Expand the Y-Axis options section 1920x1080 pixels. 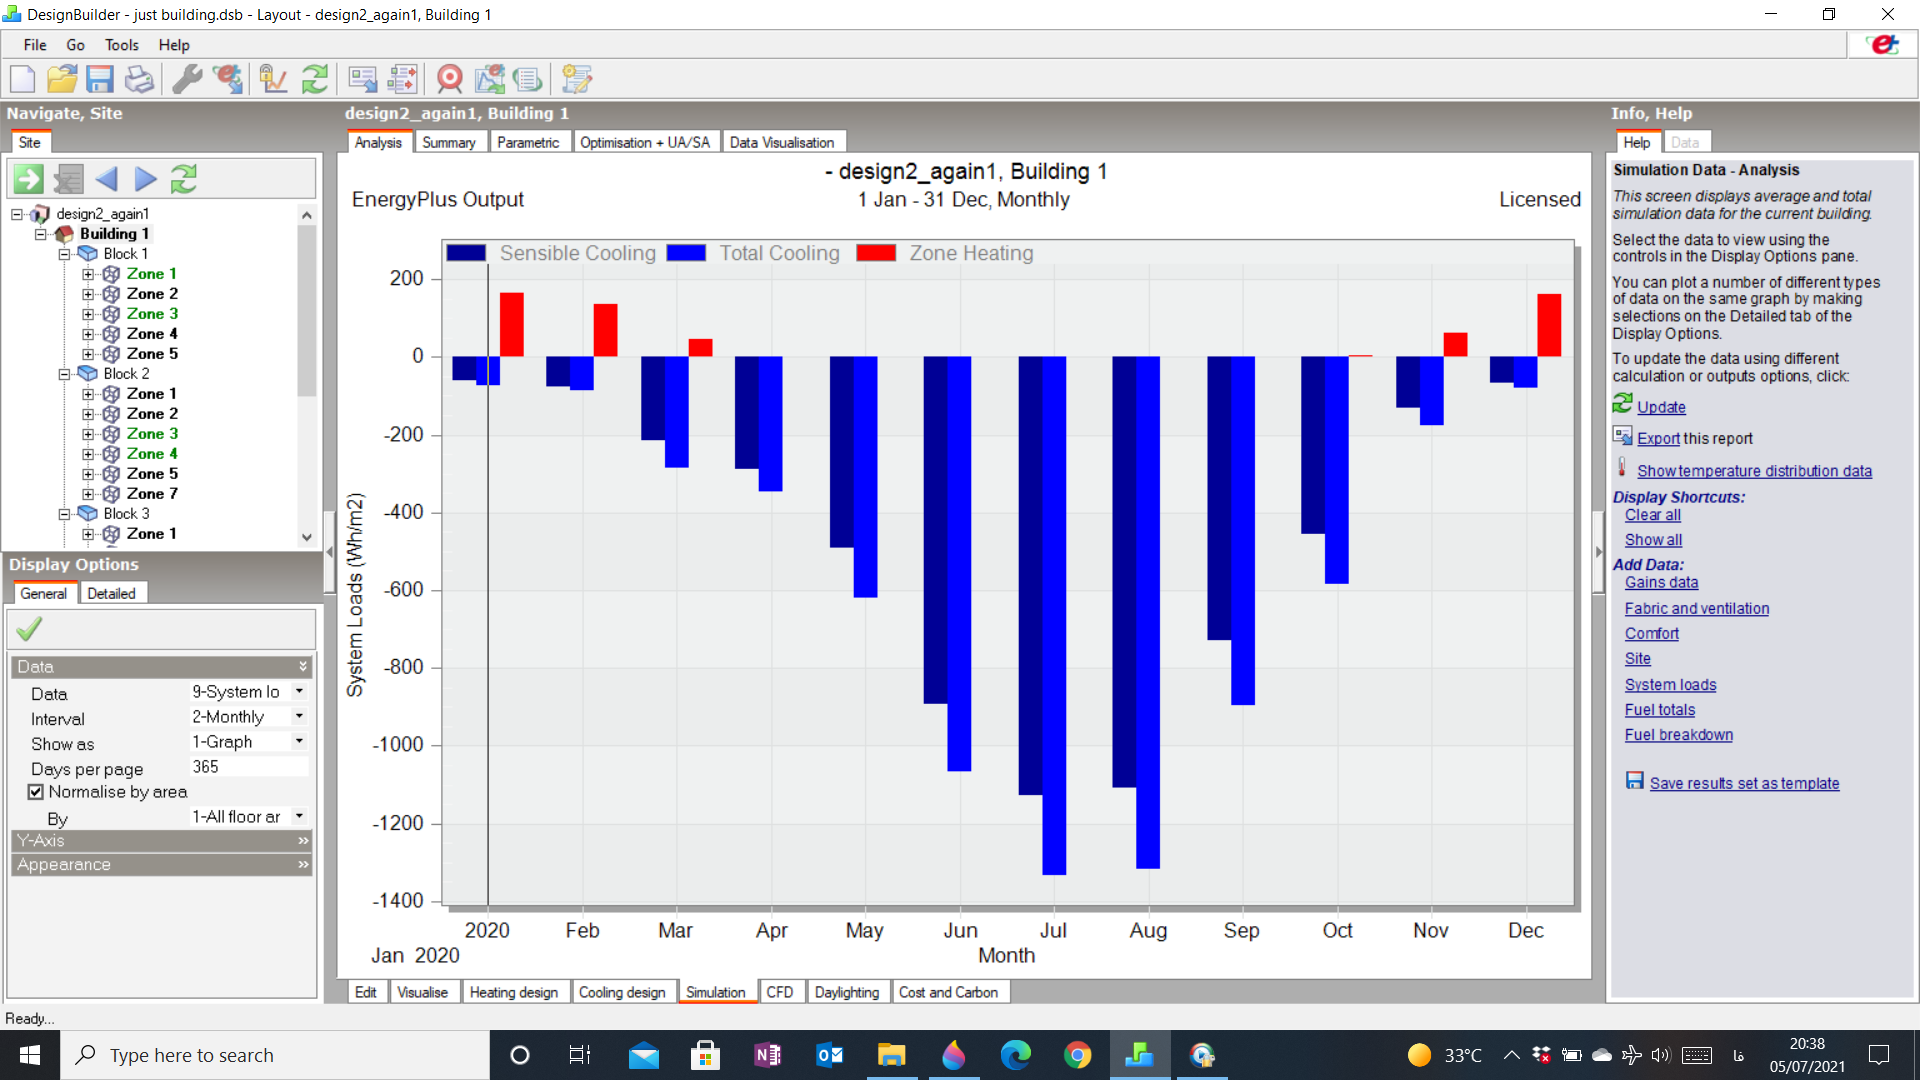click(162, 841)
